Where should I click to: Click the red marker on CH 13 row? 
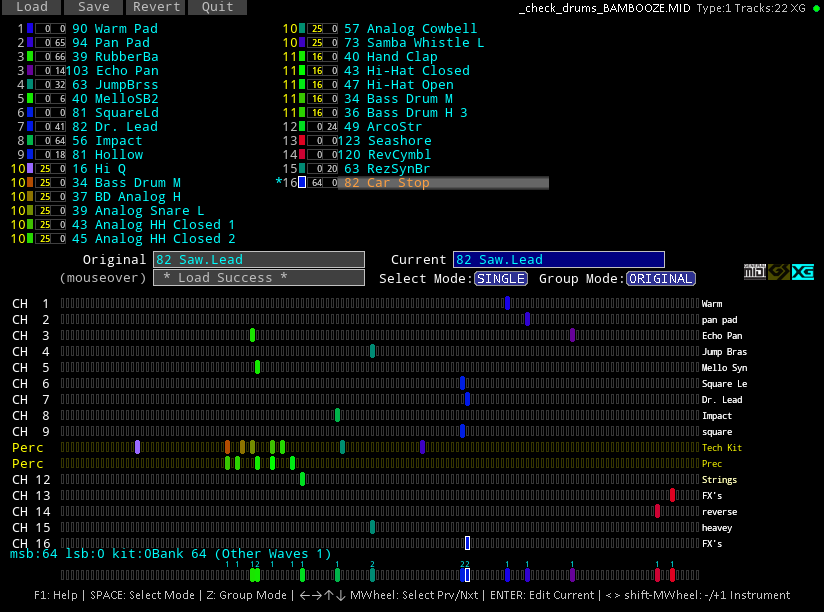click(x=672, y=495)
